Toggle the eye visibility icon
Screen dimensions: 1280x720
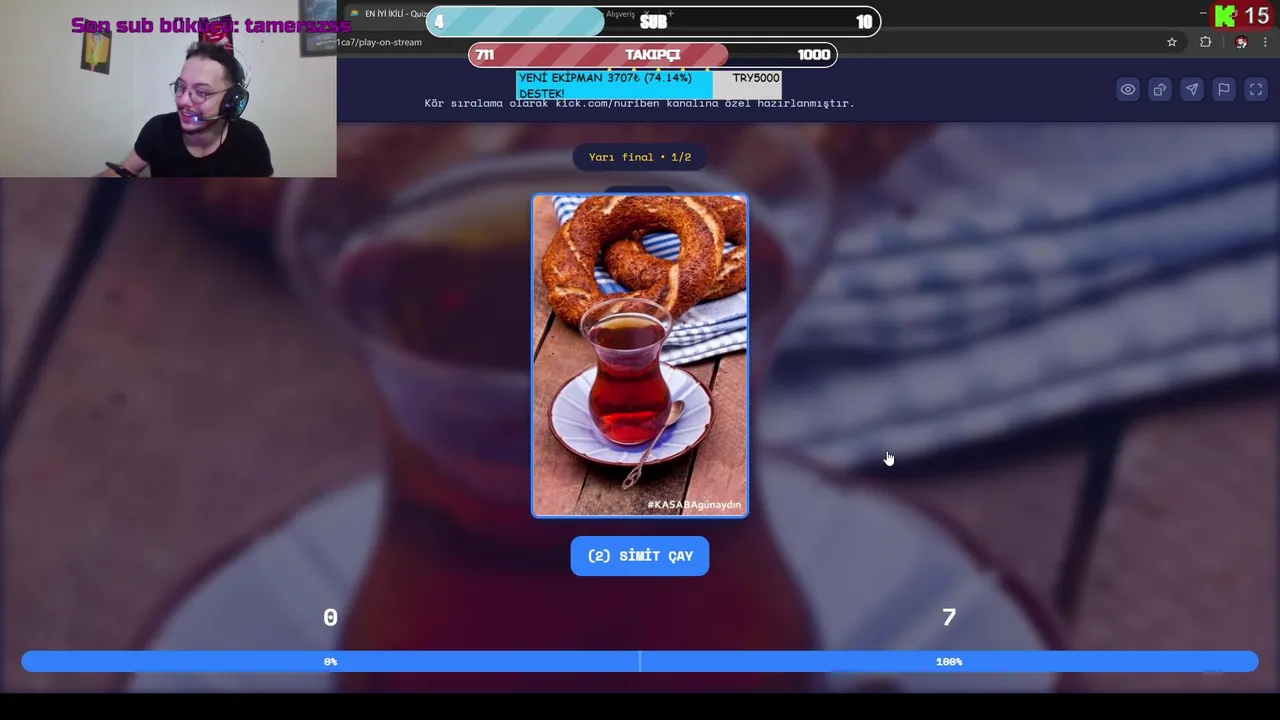[1127, 90]
